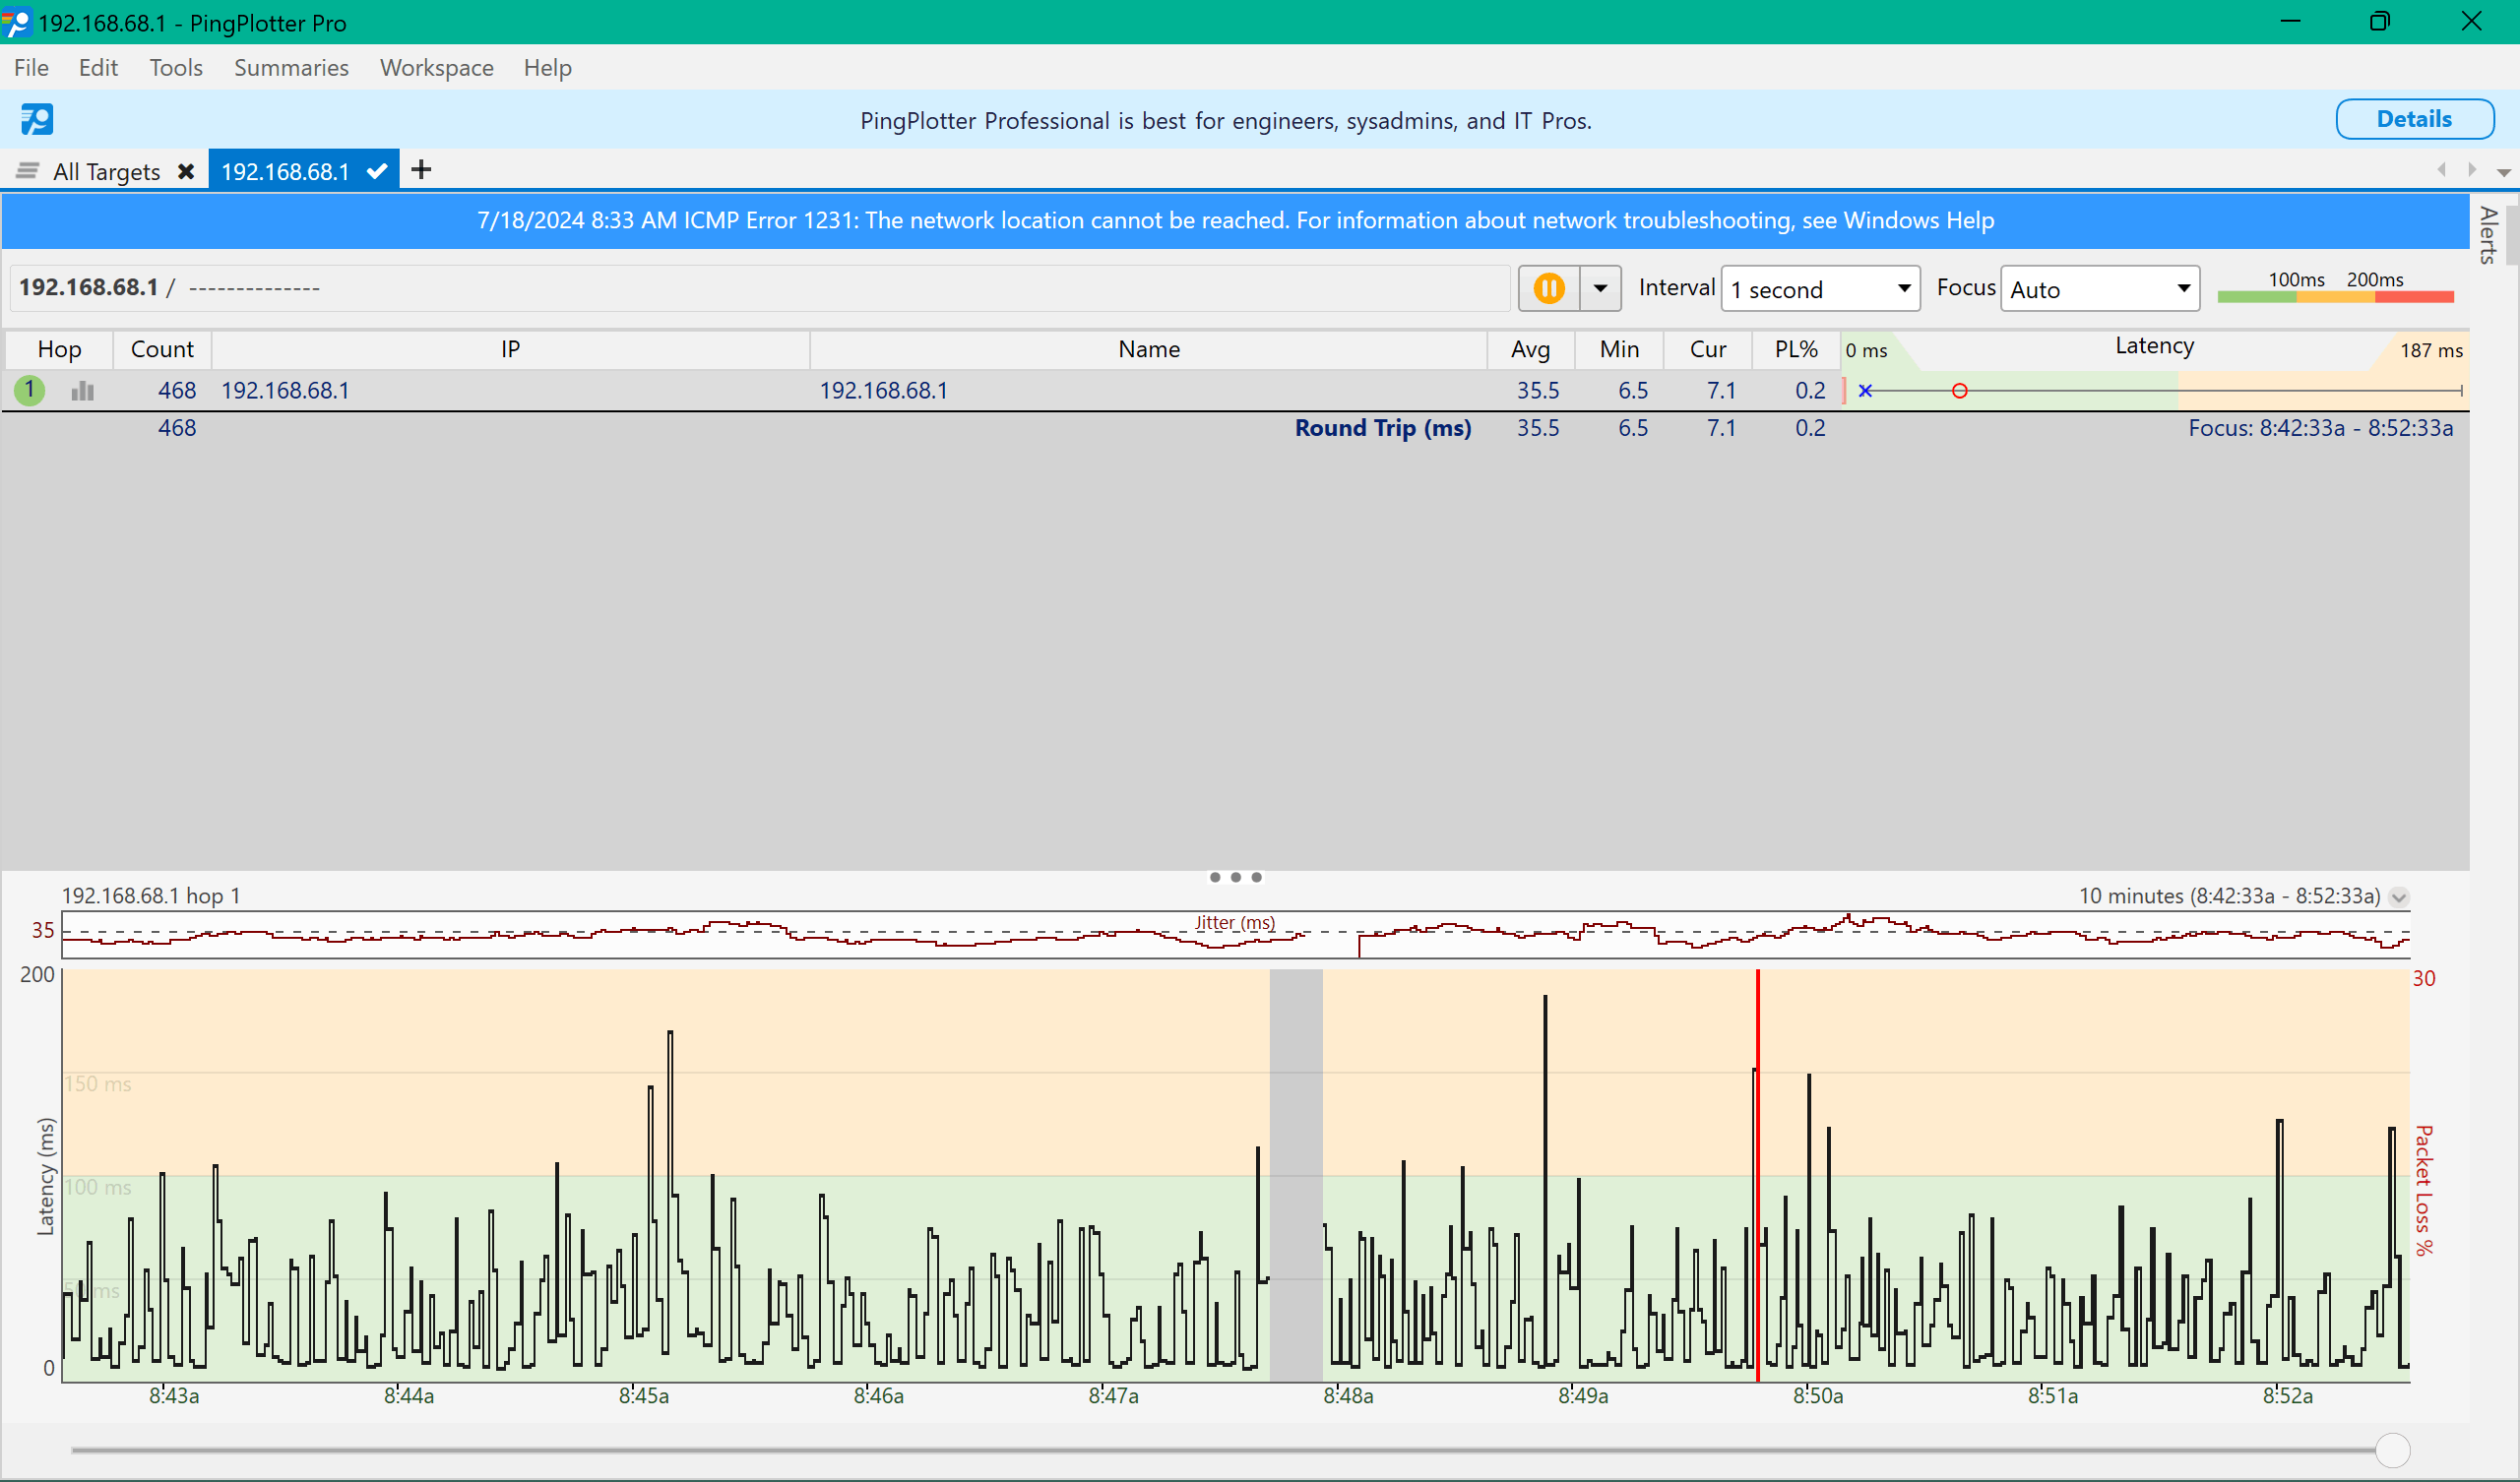This screenshot has width=2520, height=1482.
Task: Open the hamburger menu beside All Targets
Action: pos(26,170)
